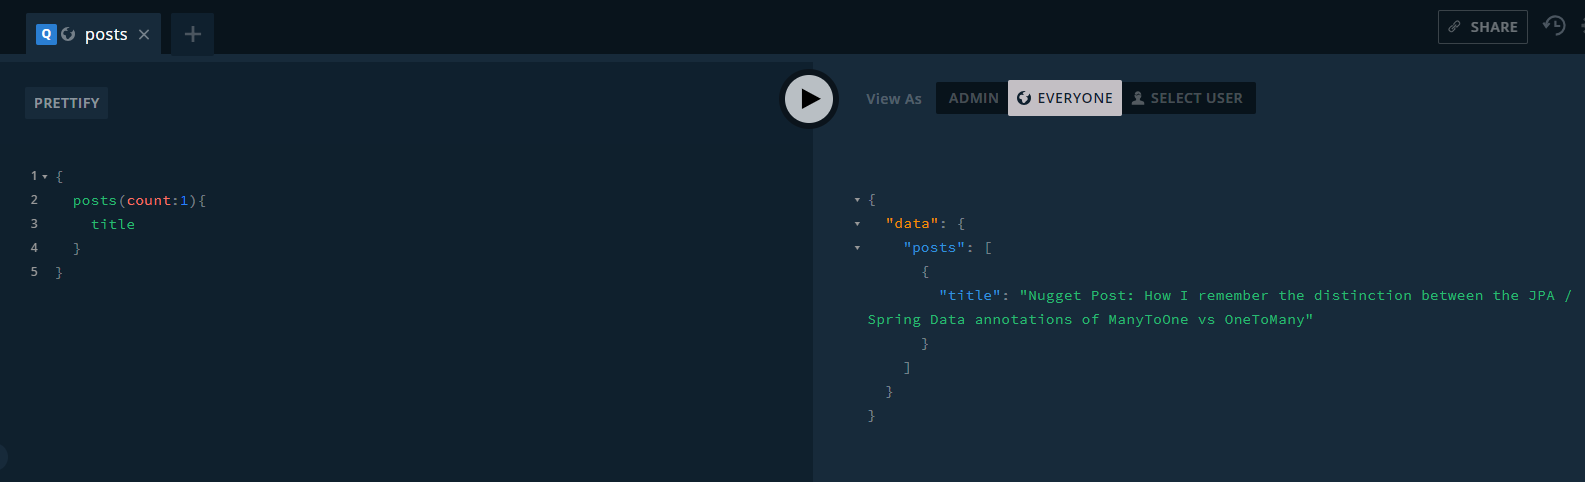
Task: Click the user silhouette icon beside Select User
Action: click(x=1138, y=98)
